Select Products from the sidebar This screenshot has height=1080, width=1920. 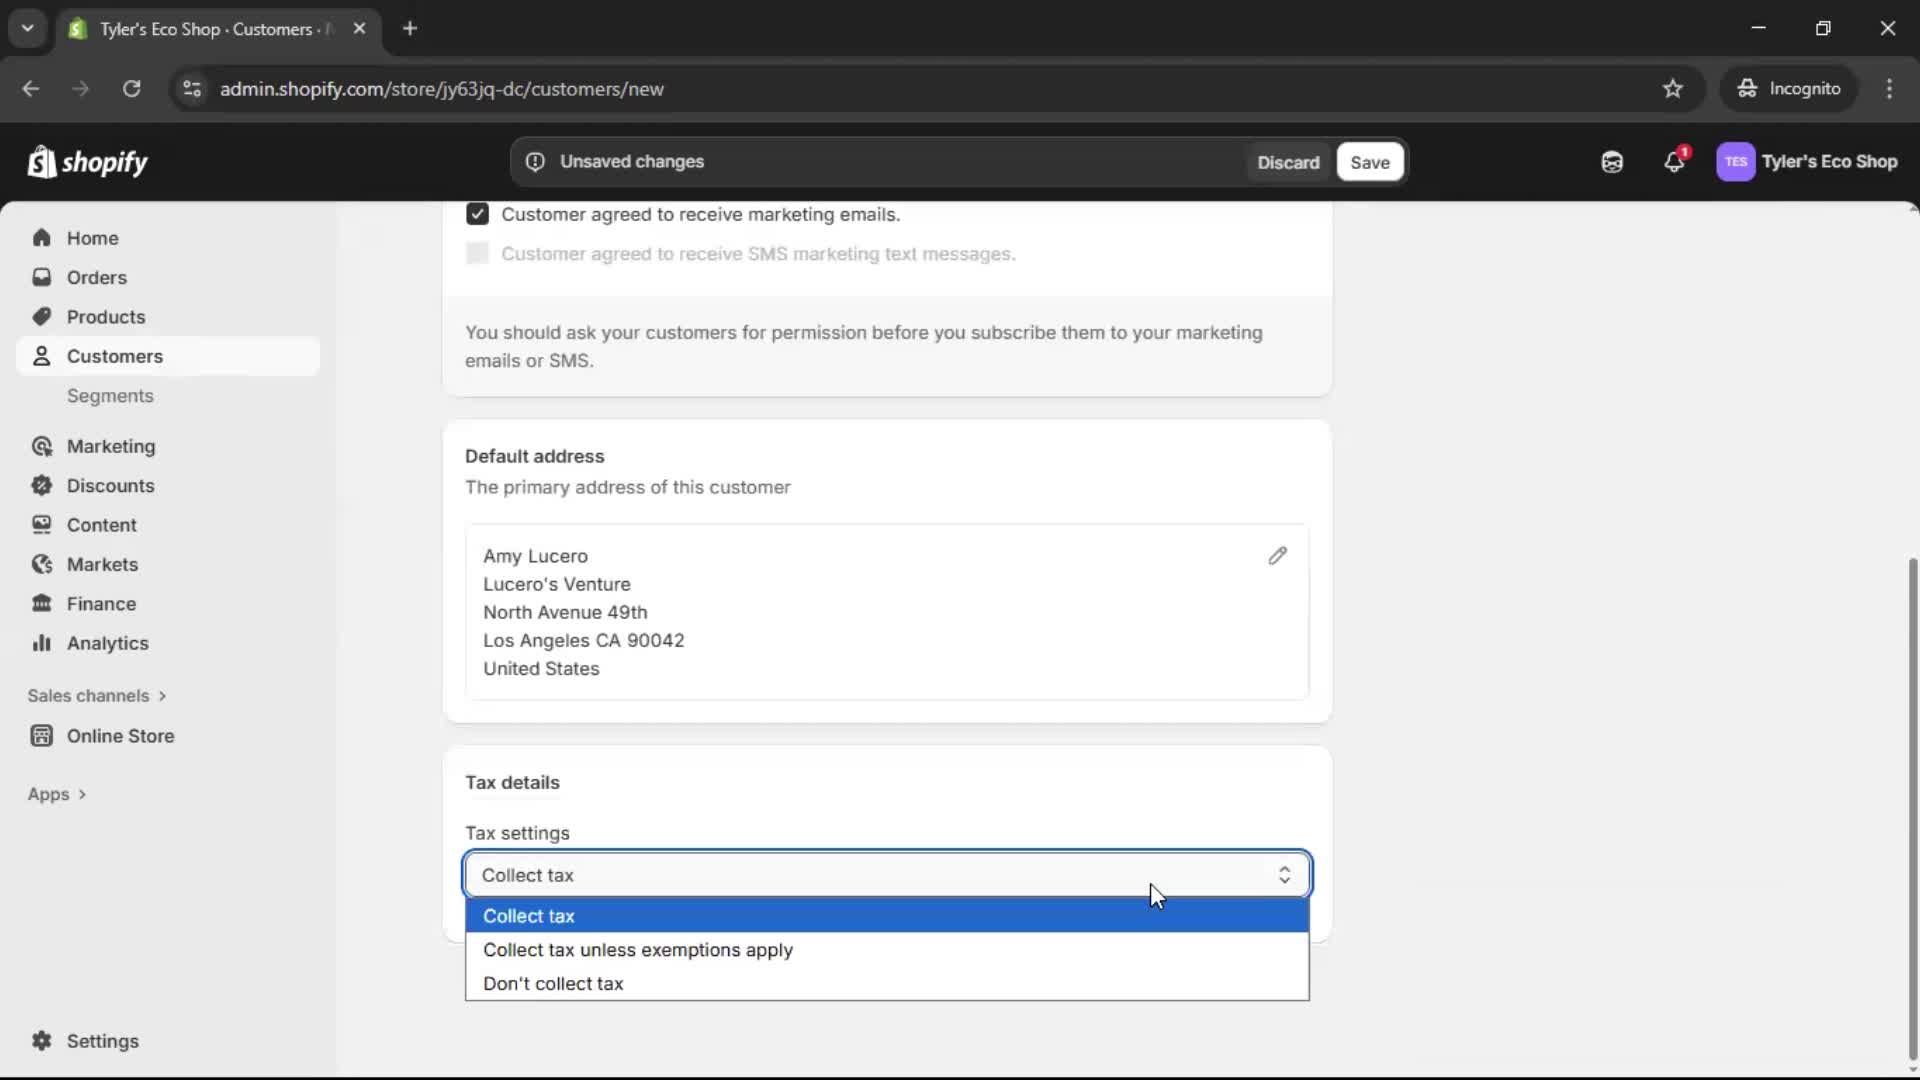click(x=106, y=316)
